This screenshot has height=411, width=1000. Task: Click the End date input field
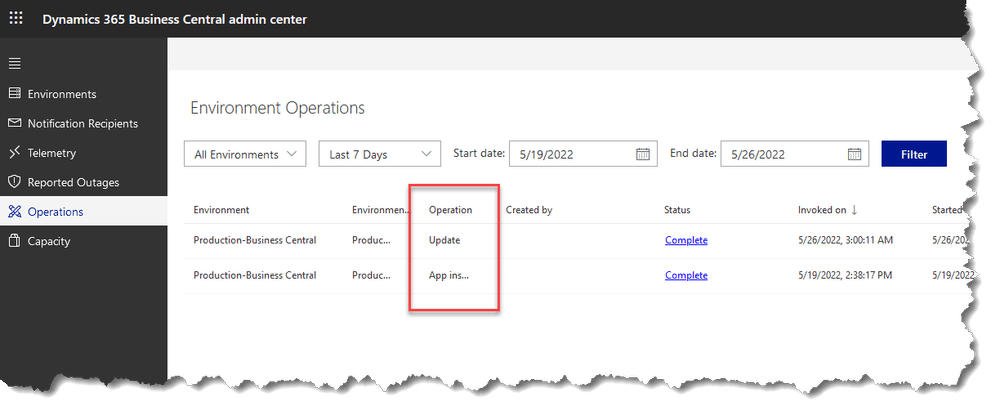click(x=795, y=154)
